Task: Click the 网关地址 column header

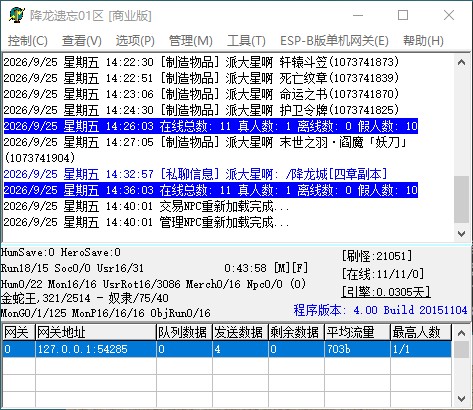Action: click(96, 332)
